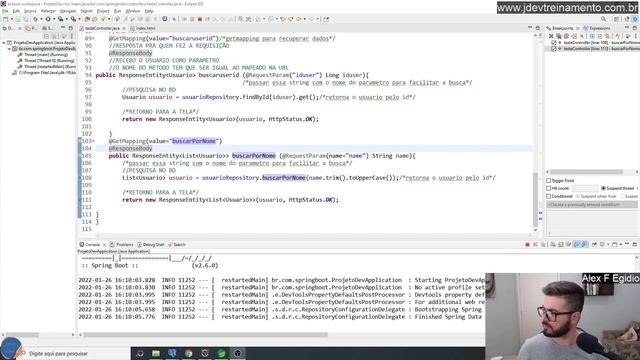640x360 pixels.
Task: Open the External Tools dropdown arrow
Action: 80,19
